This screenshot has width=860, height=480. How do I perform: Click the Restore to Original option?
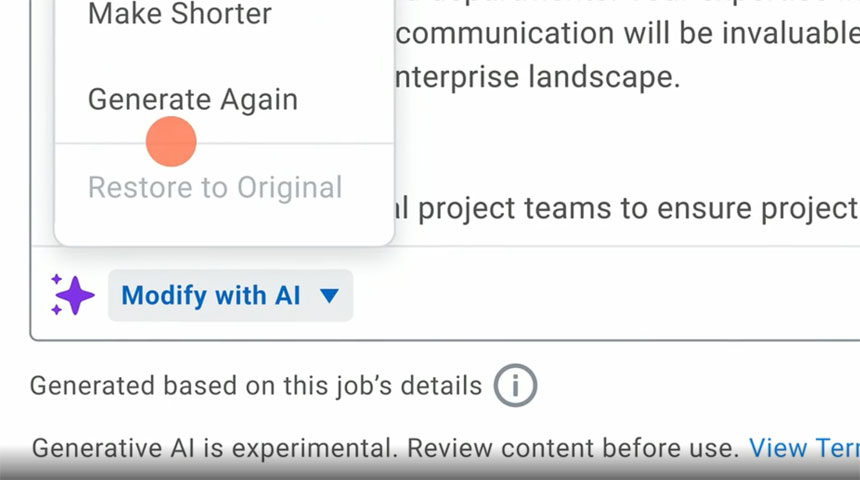pos(215,187)
